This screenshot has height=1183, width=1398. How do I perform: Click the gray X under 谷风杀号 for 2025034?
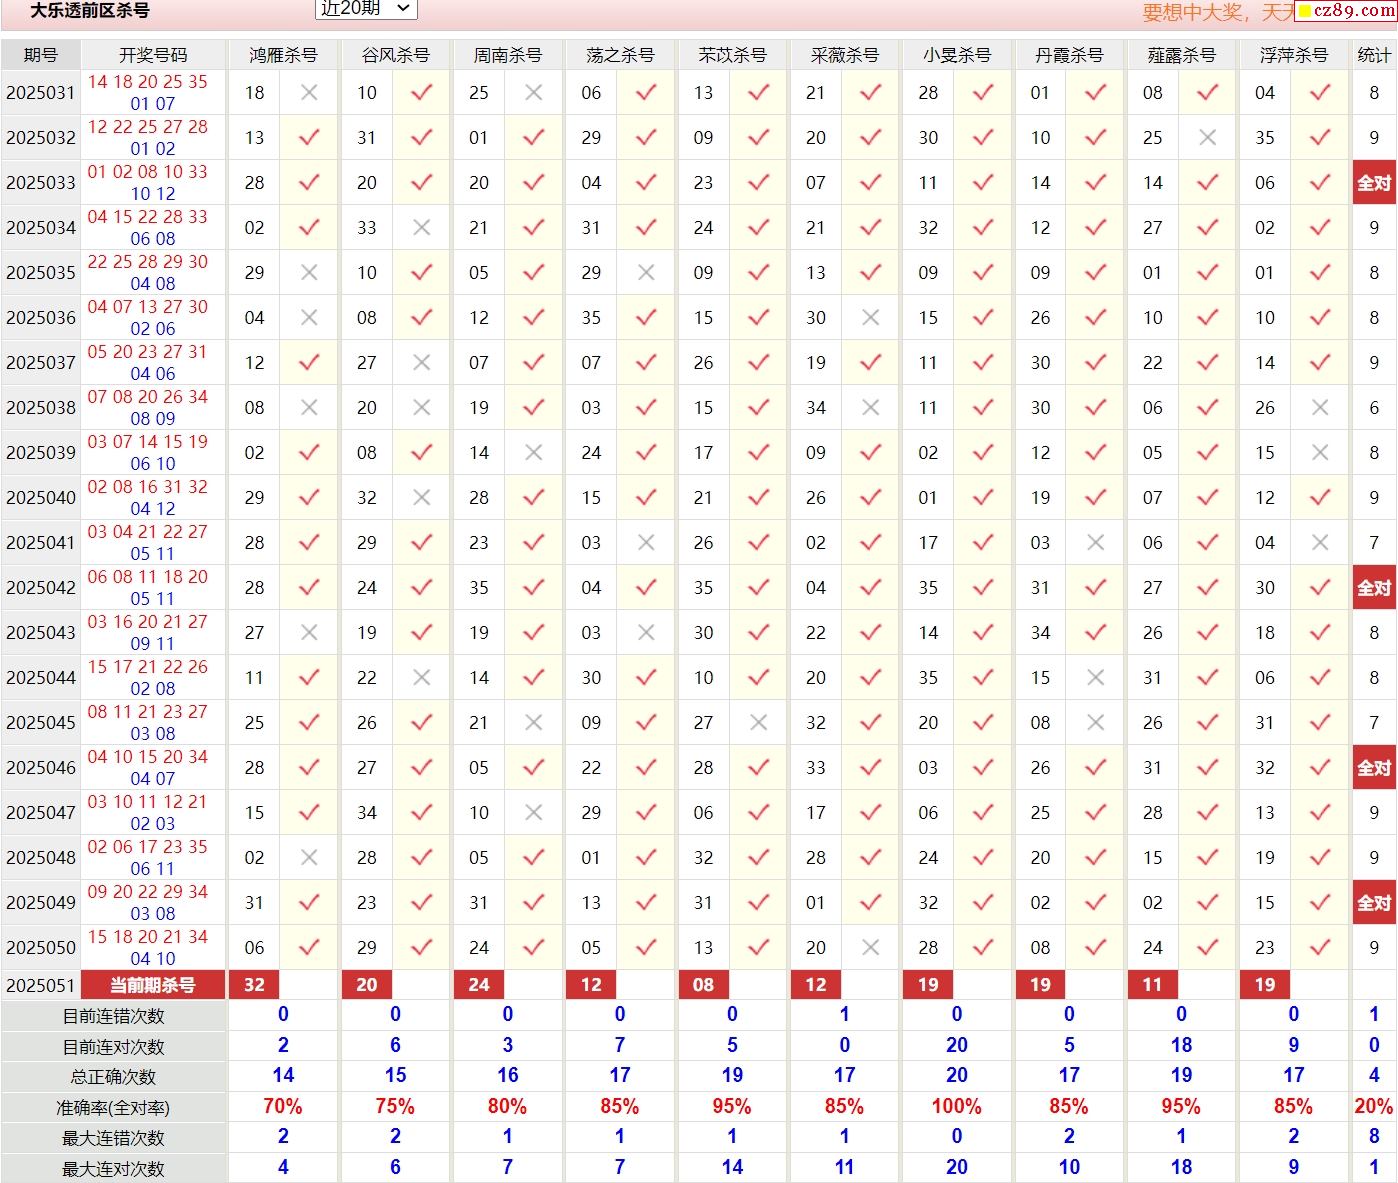421,227
